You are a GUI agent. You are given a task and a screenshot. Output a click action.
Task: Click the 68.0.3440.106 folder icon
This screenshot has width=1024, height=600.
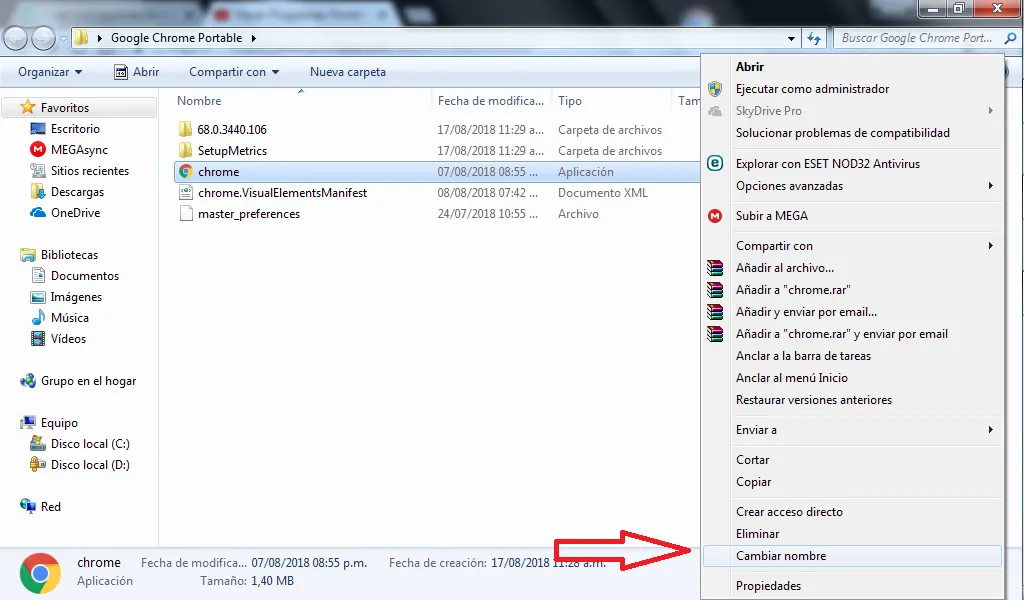click(x=186, y=129)
